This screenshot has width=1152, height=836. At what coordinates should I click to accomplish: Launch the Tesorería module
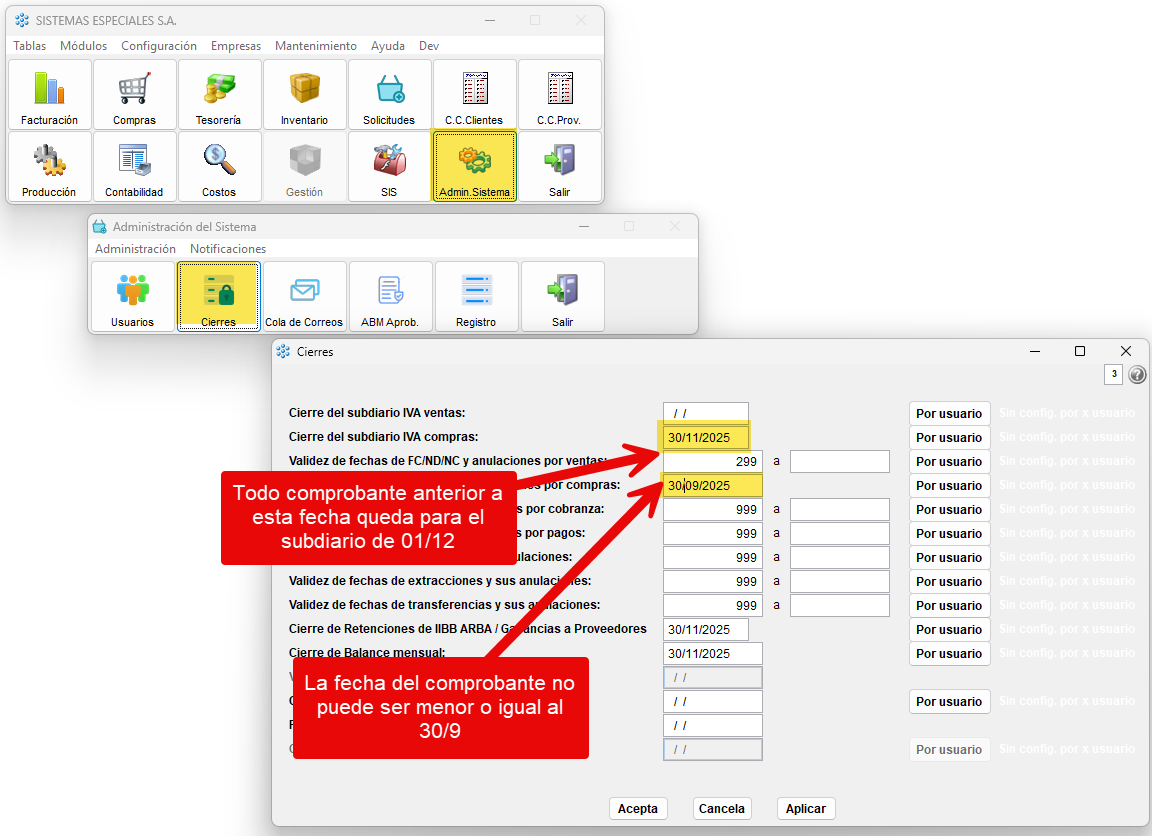[x=219, y=95]
